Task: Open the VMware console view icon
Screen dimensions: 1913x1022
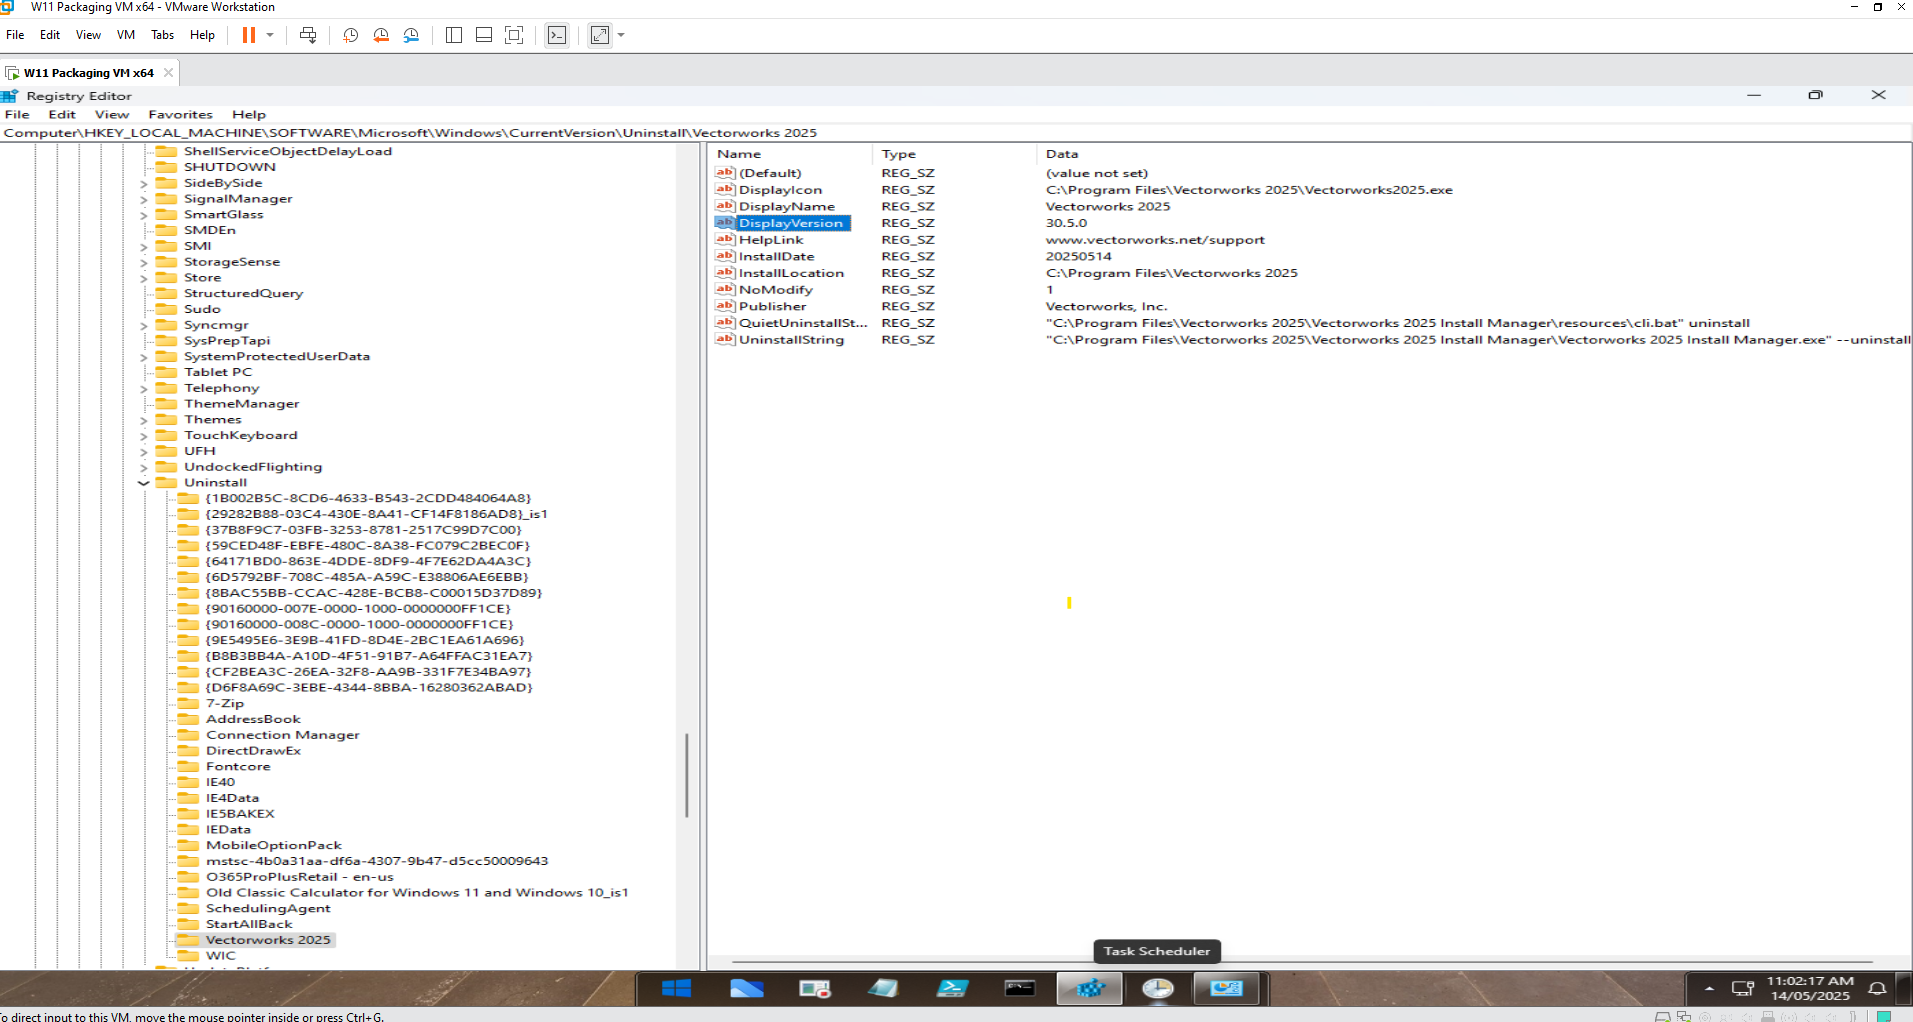Action: pyautogui.click(x=557, y=35)
